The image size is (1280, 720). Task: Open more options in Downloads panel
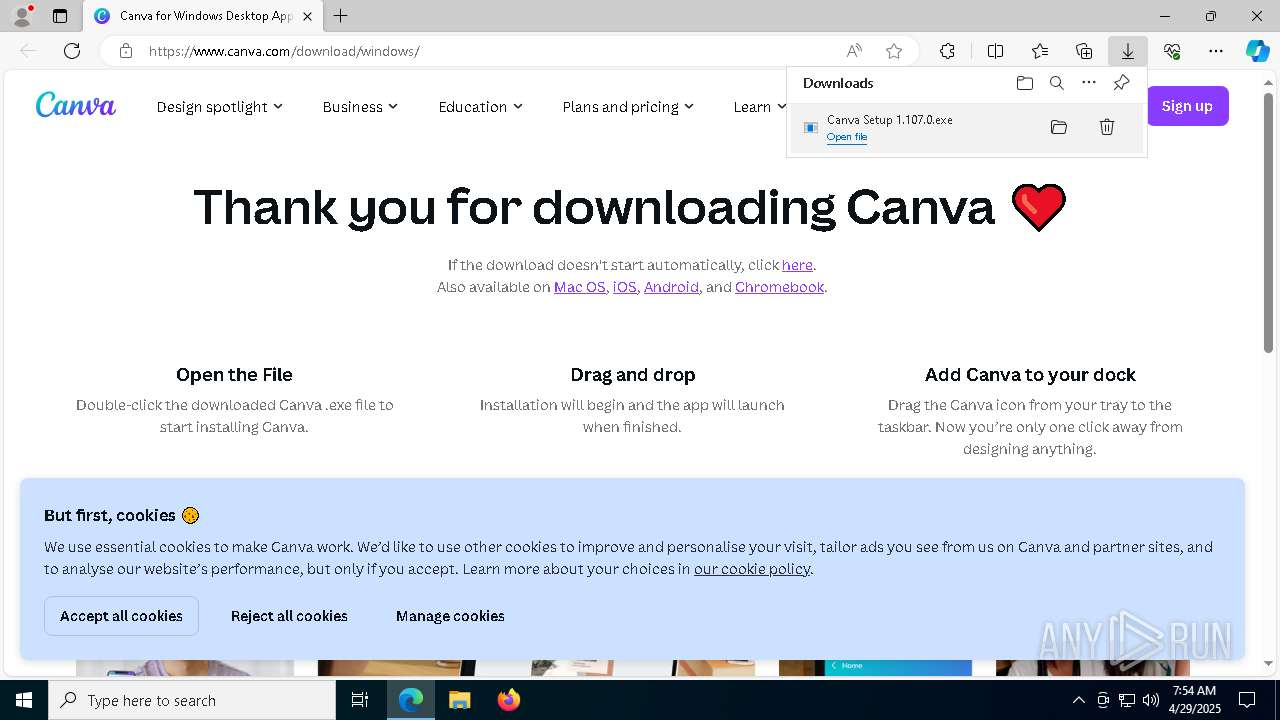1089,83
